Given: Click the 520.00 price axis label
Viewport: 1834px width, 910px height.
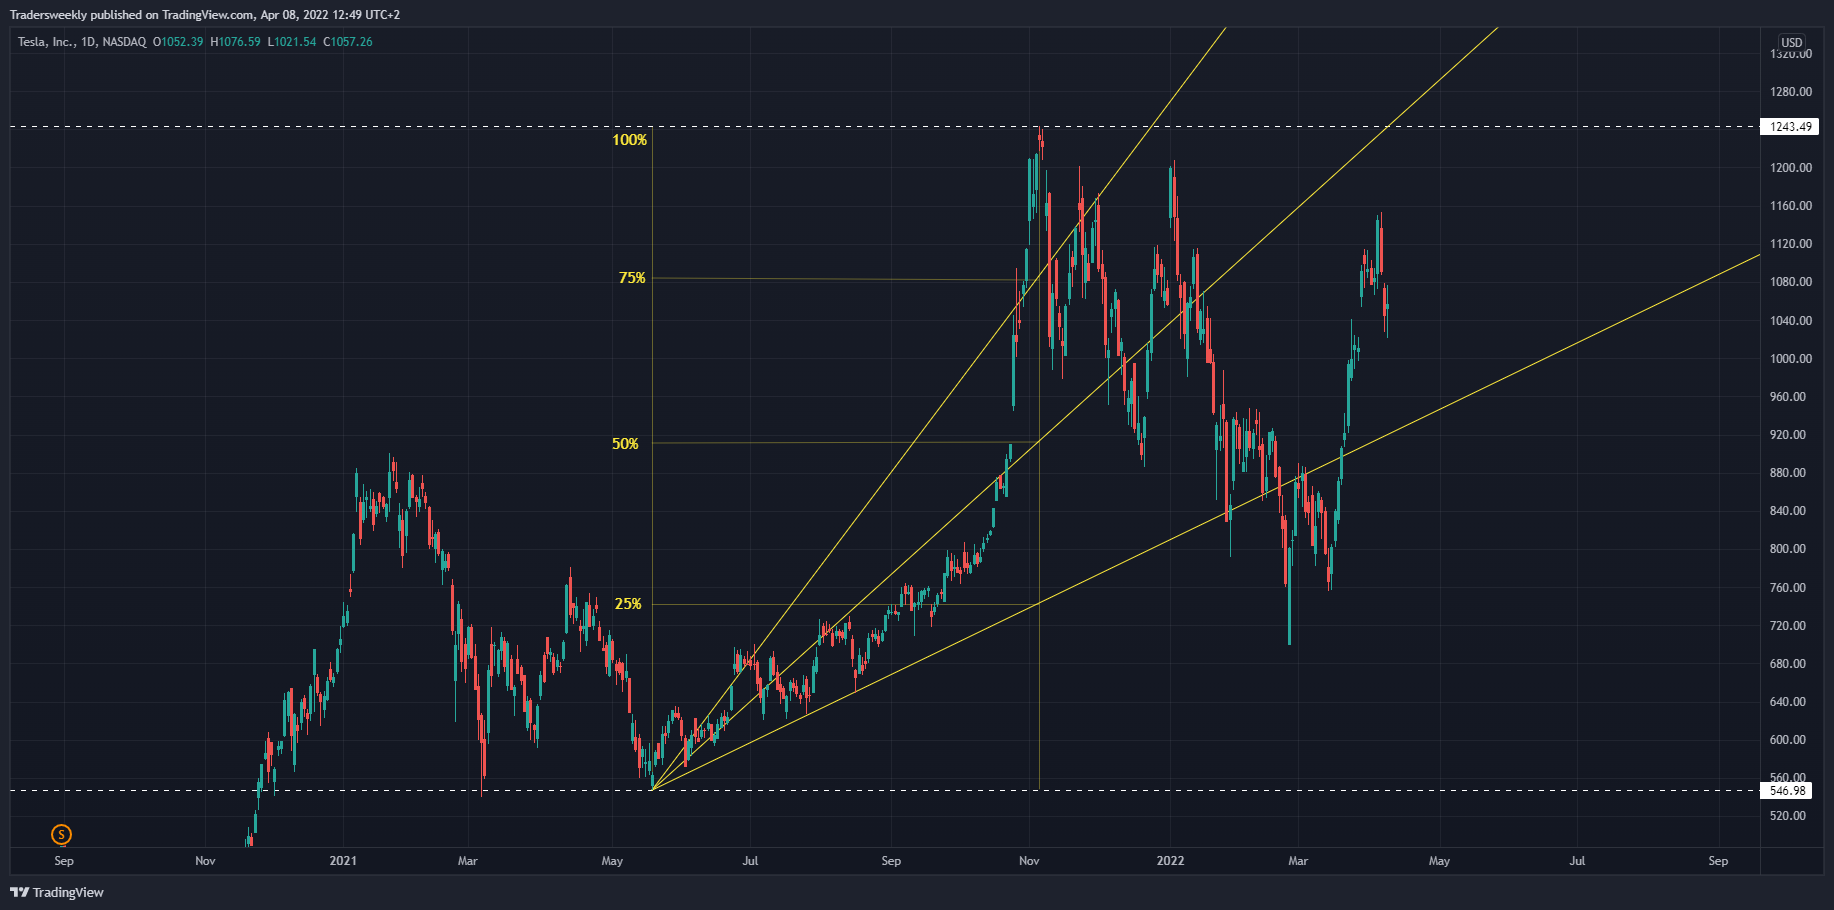Looking at the screenshot, I should 1788,816.
